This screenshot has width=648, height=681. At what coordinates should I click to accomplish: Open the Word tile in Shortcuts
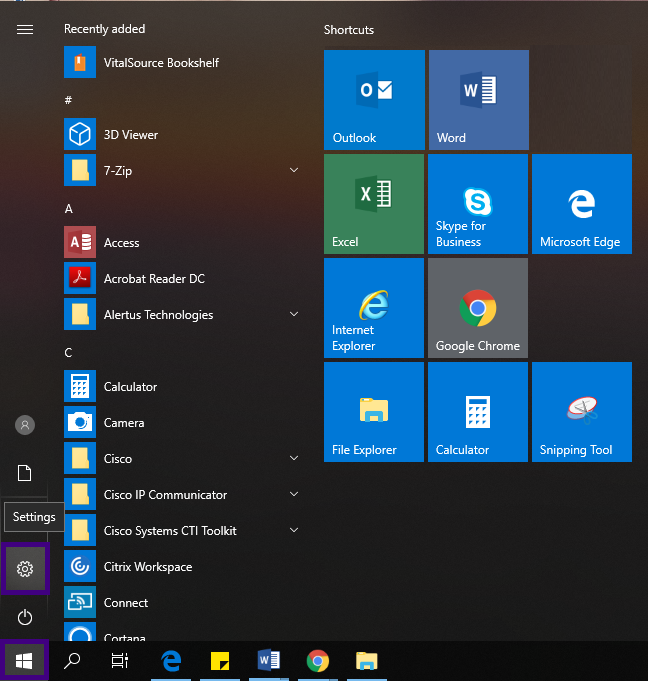pos(479,100)
